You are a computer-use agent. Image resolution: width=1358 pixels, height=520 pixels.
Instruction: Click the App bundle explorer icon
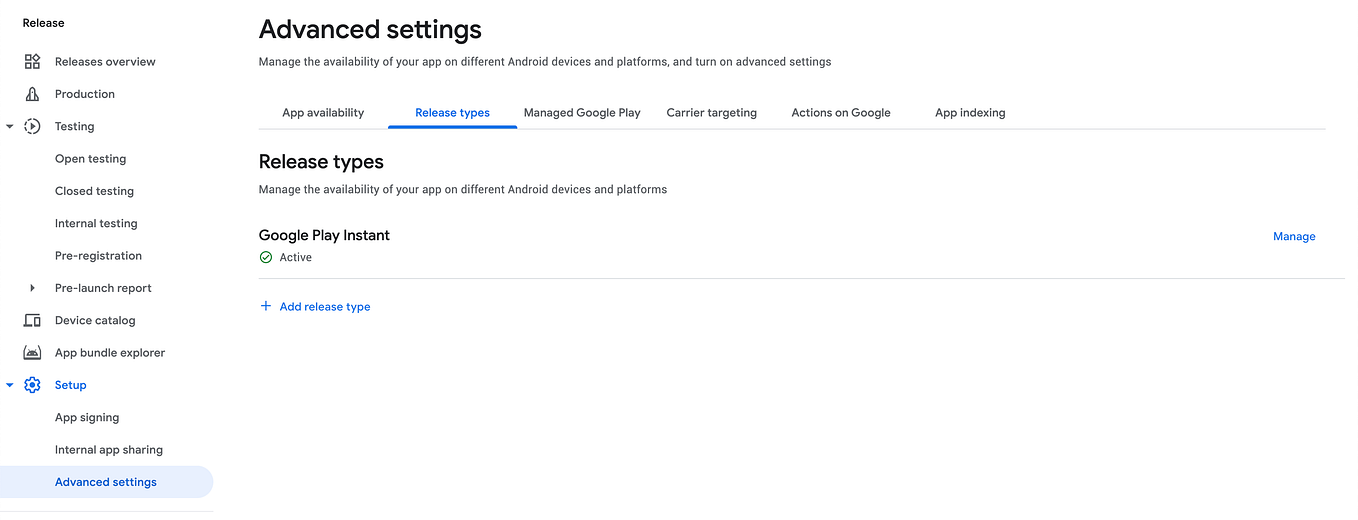pyautogui.click(x=32, y=353)
